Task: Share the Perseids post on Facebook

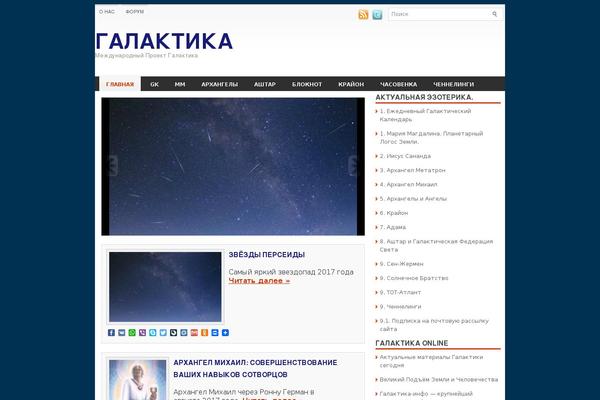Action: (x=111, y=333)
